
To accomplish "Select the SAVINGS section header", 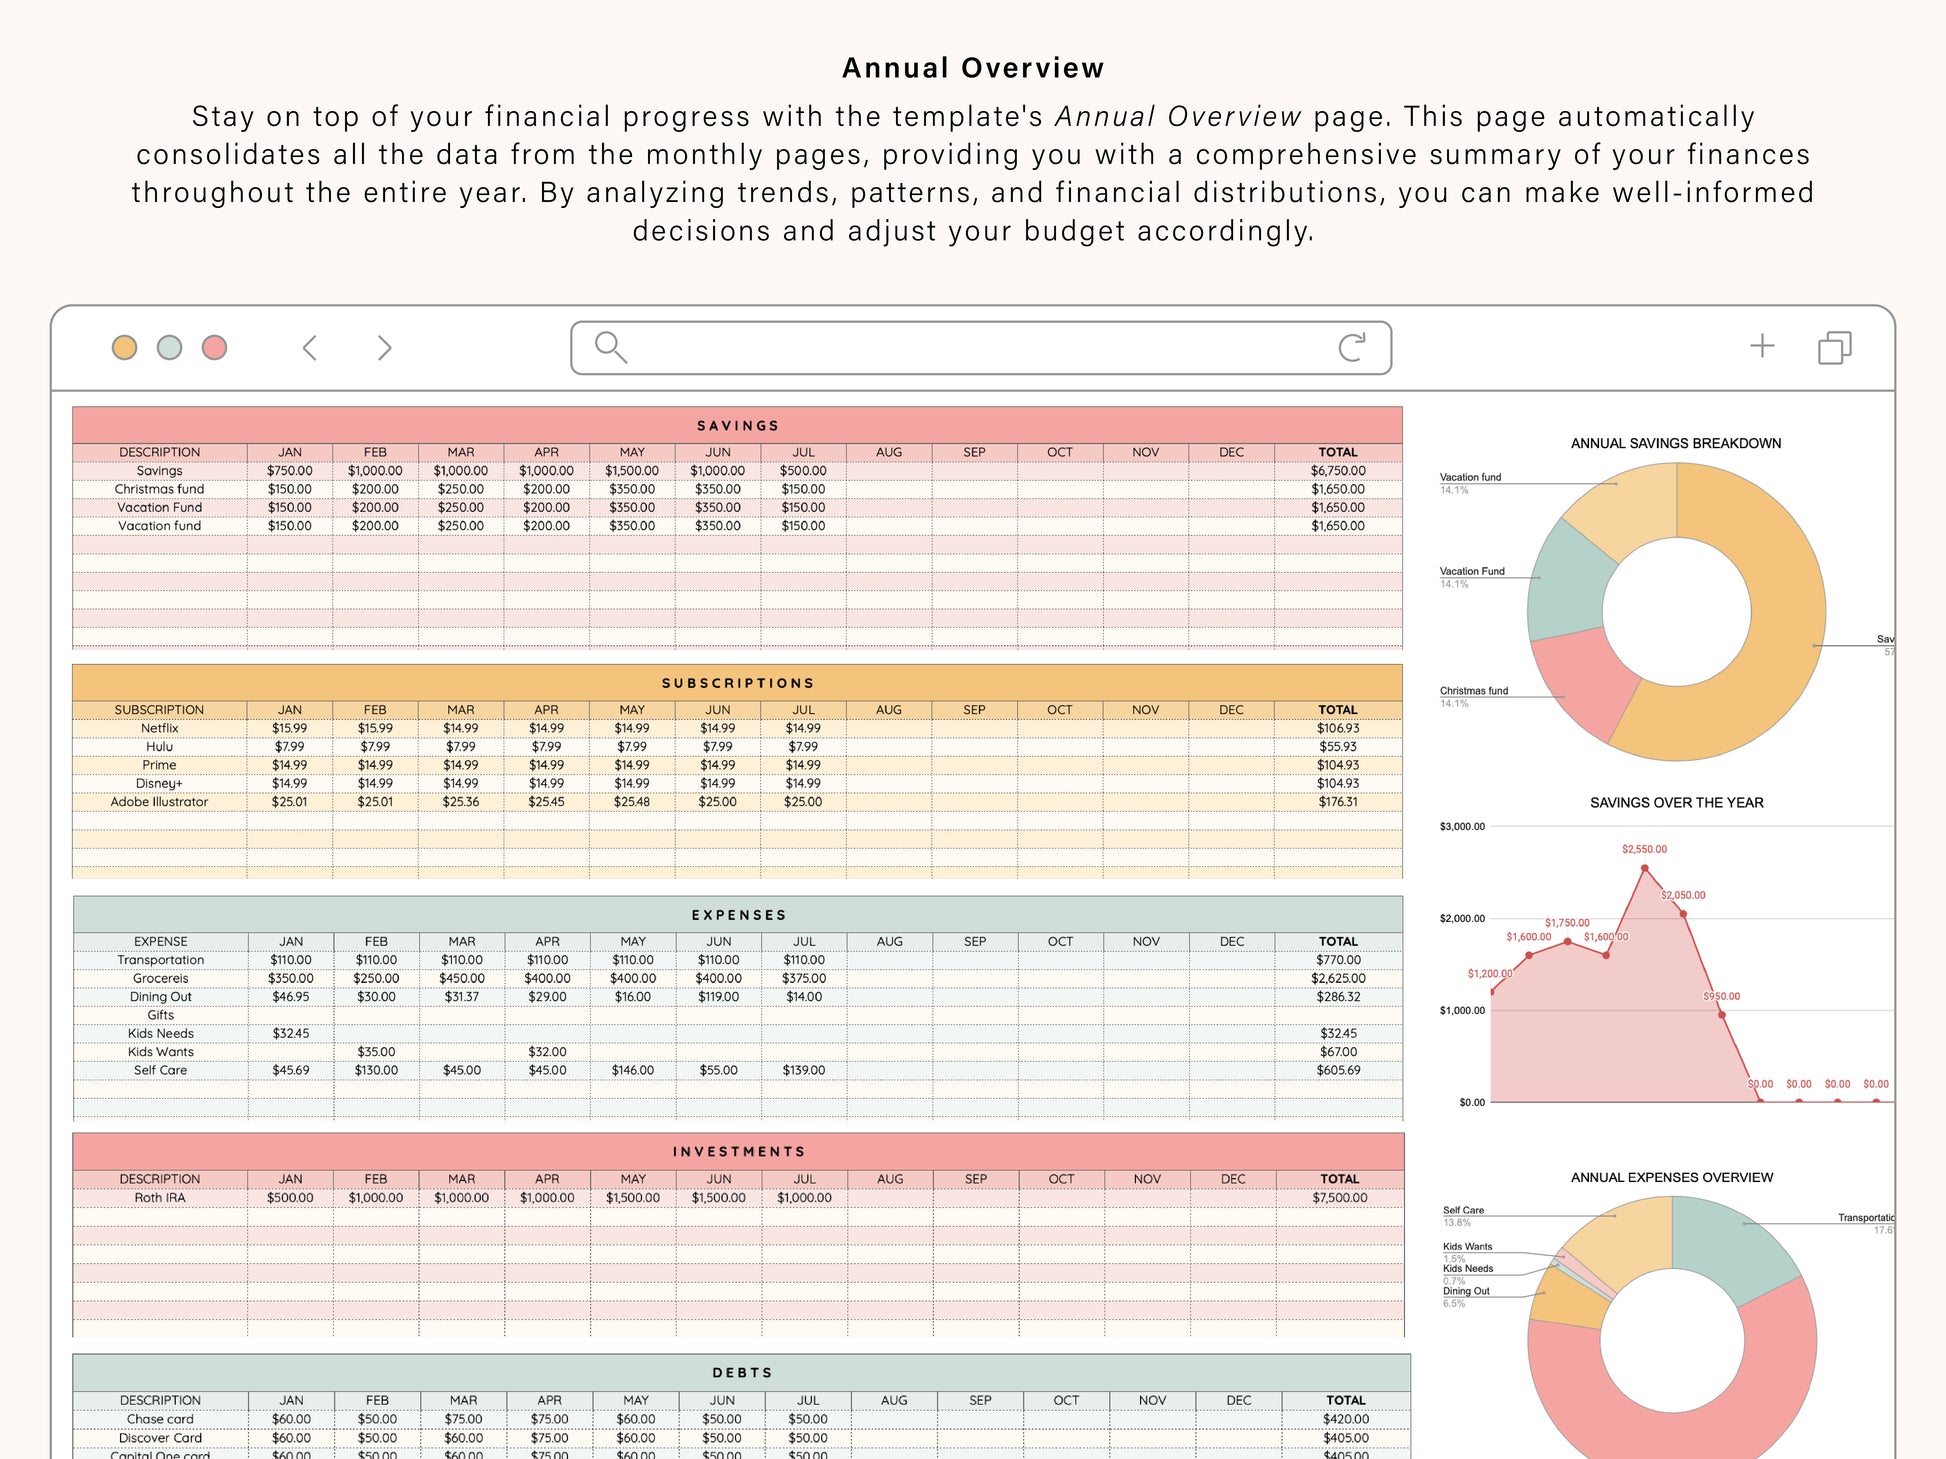I will pos(737,425).
